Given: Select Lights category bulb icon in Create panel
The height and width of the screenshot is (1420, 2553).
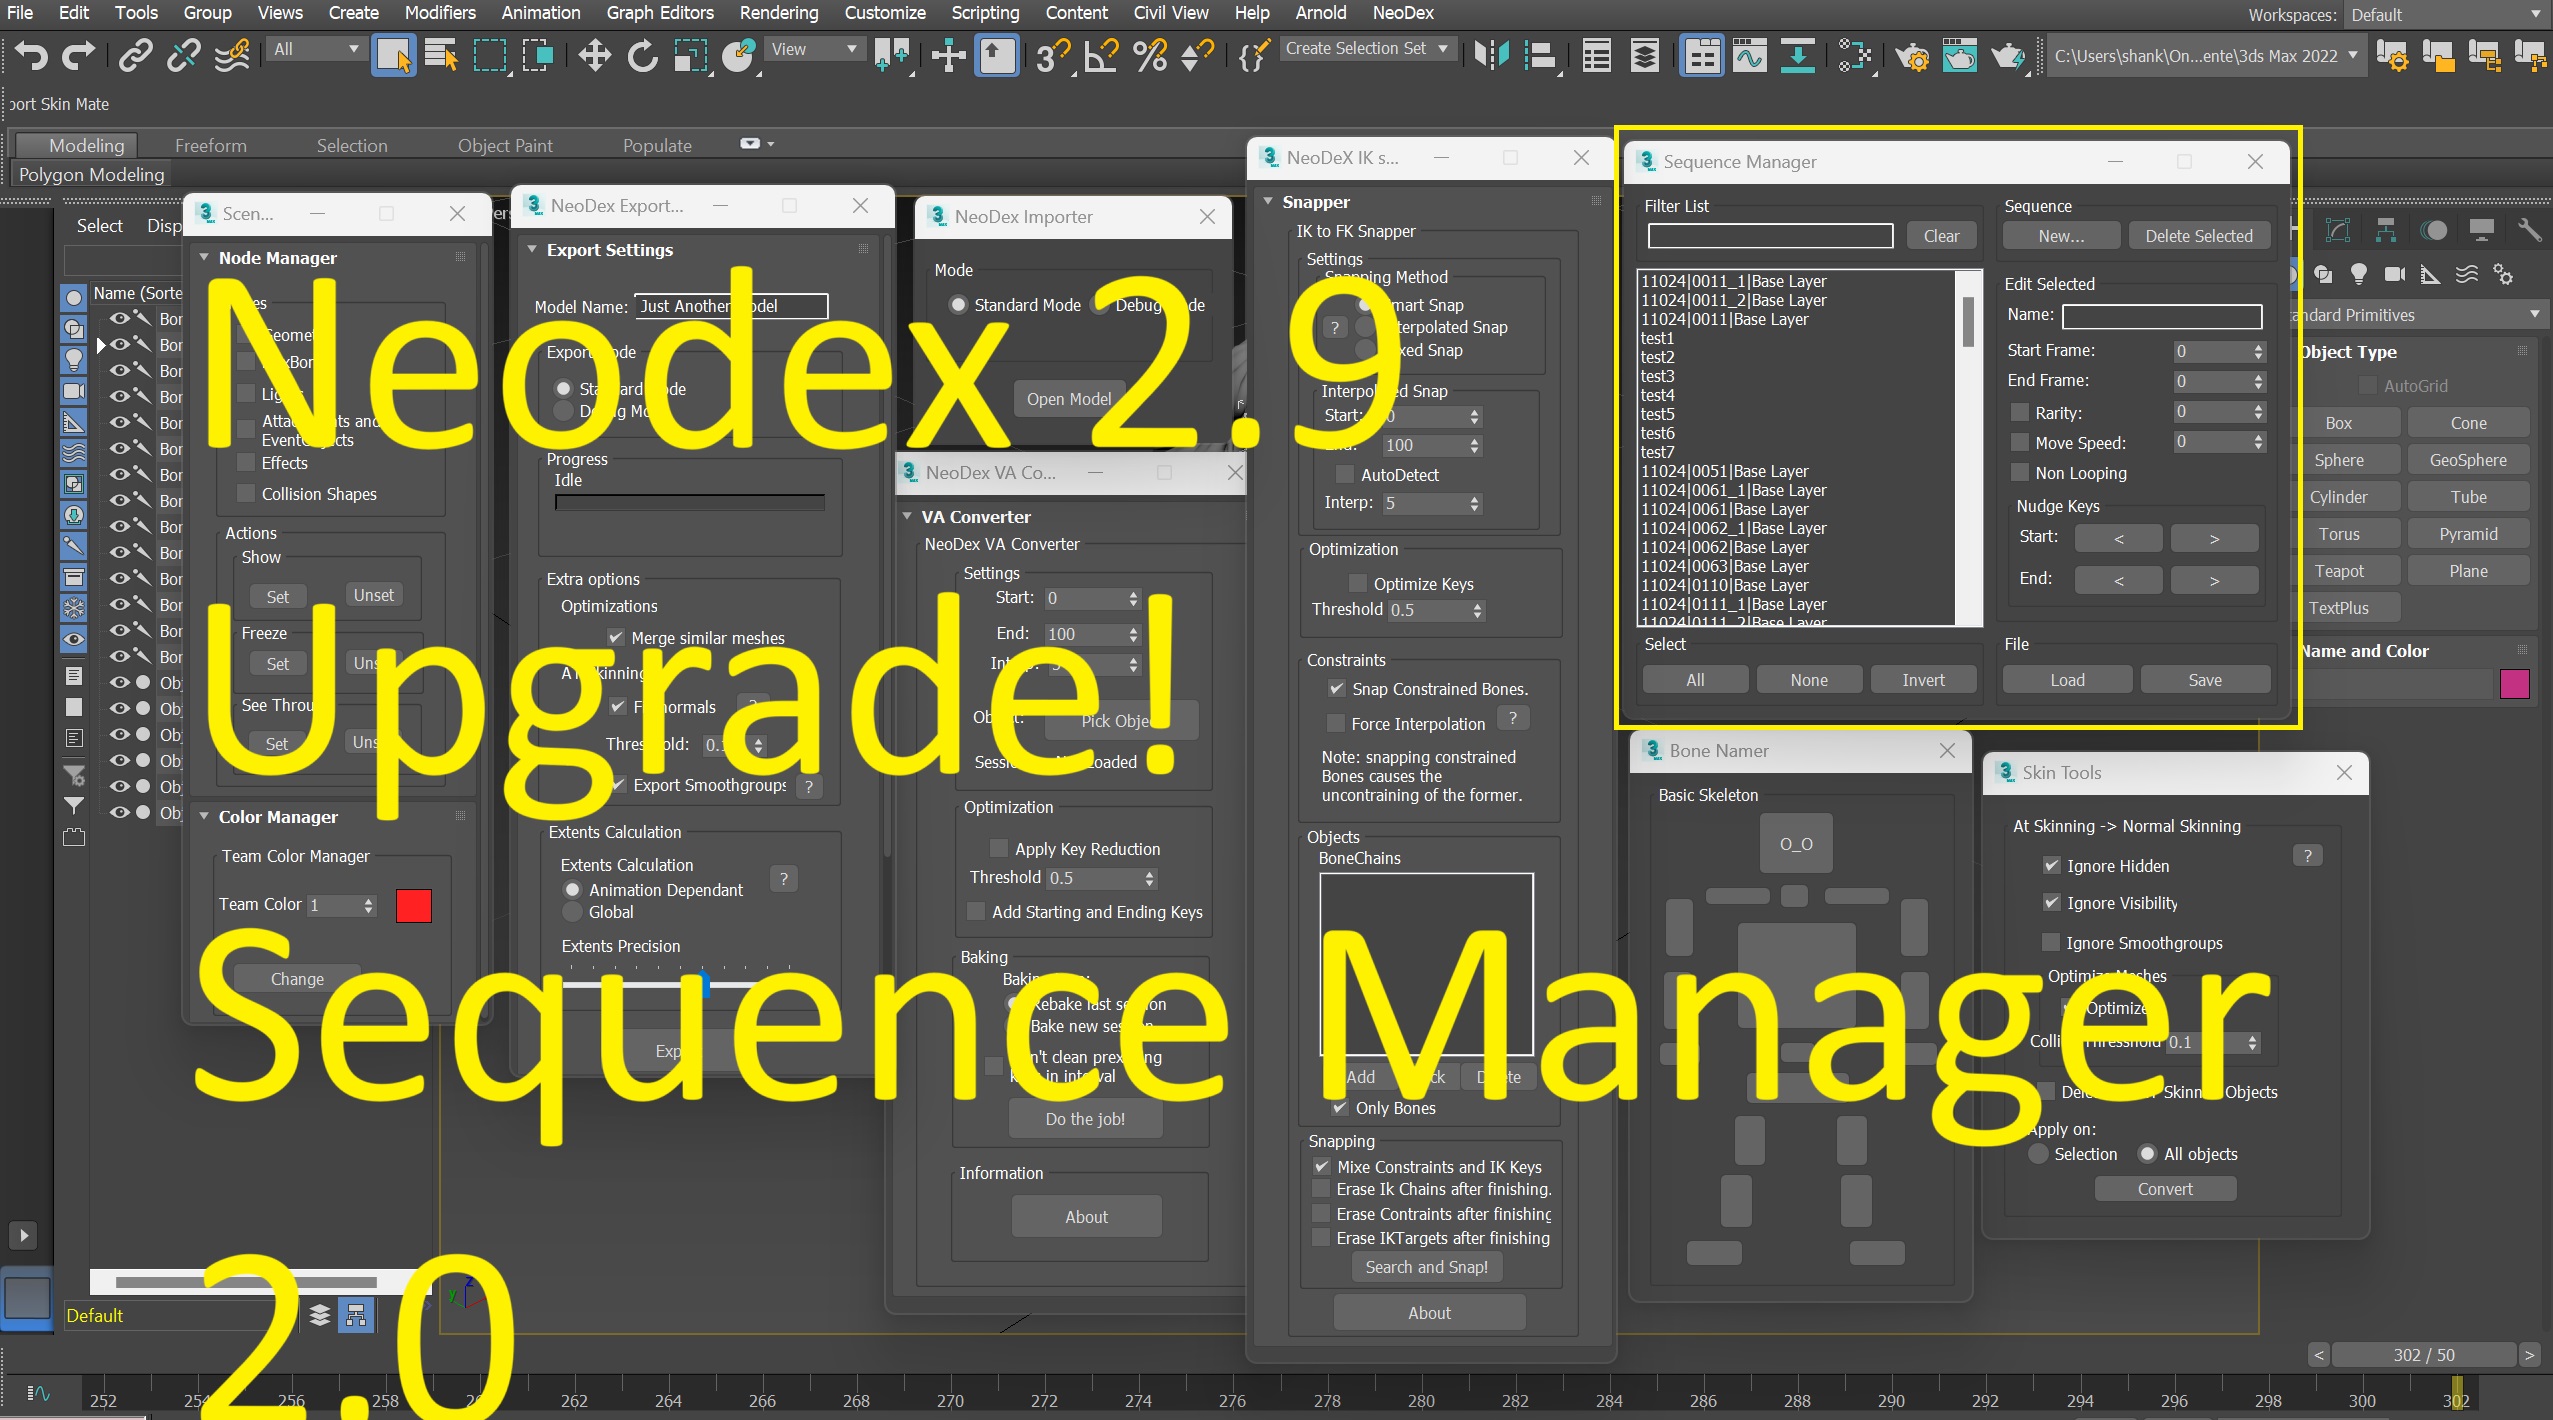Looking at the screenshot, I should click(2359, 274).
